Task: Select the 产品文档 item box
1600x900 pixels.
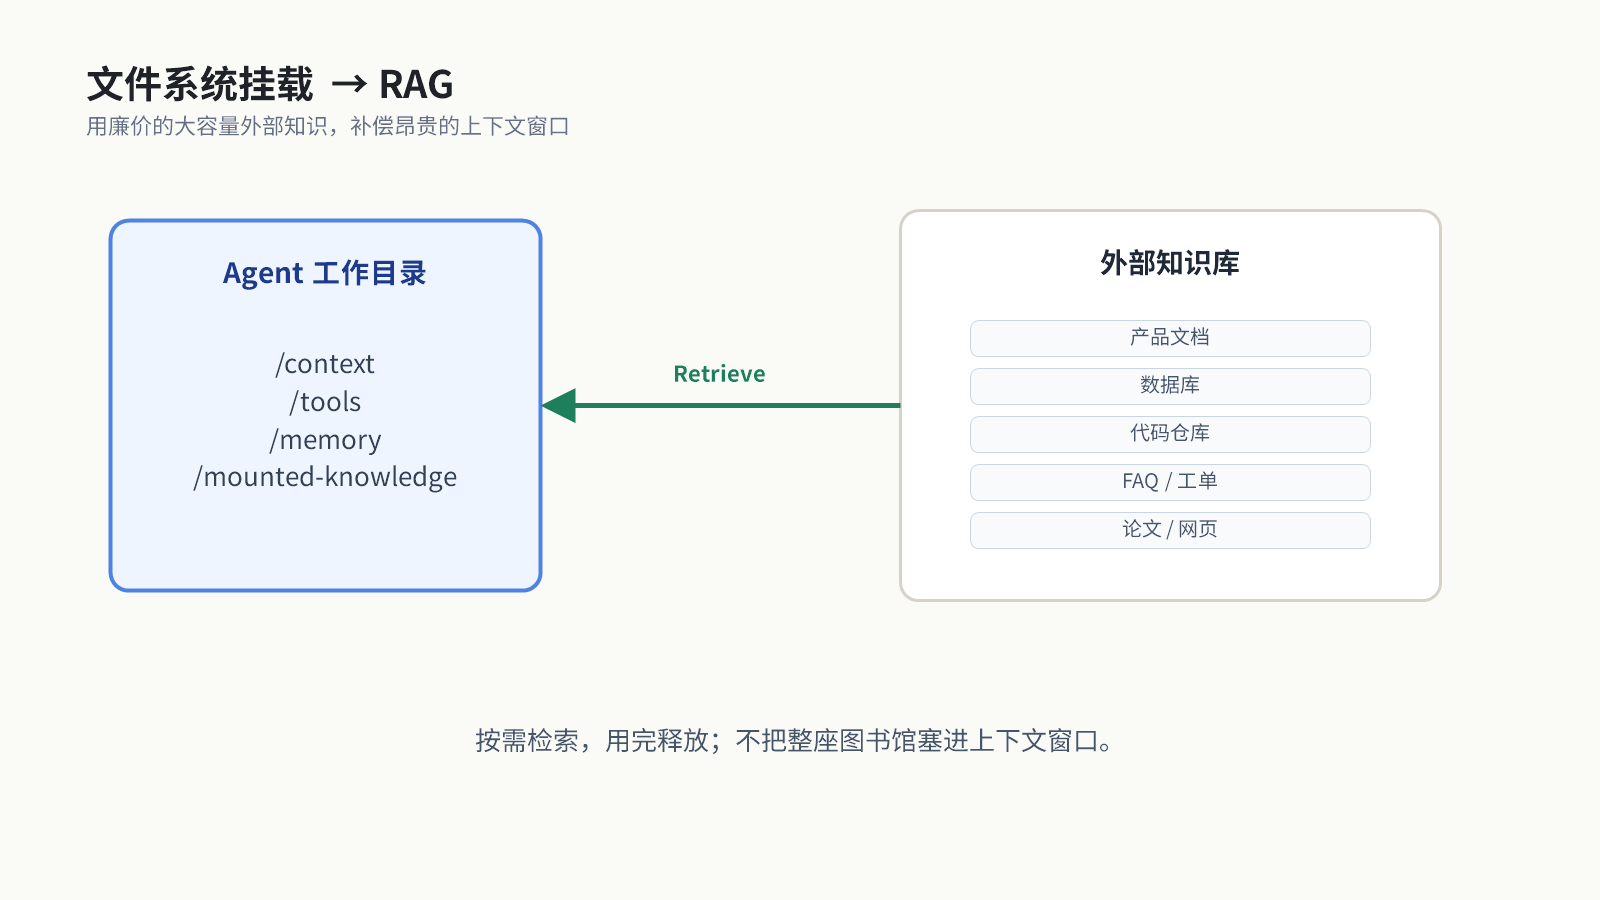Action: 1170,338
